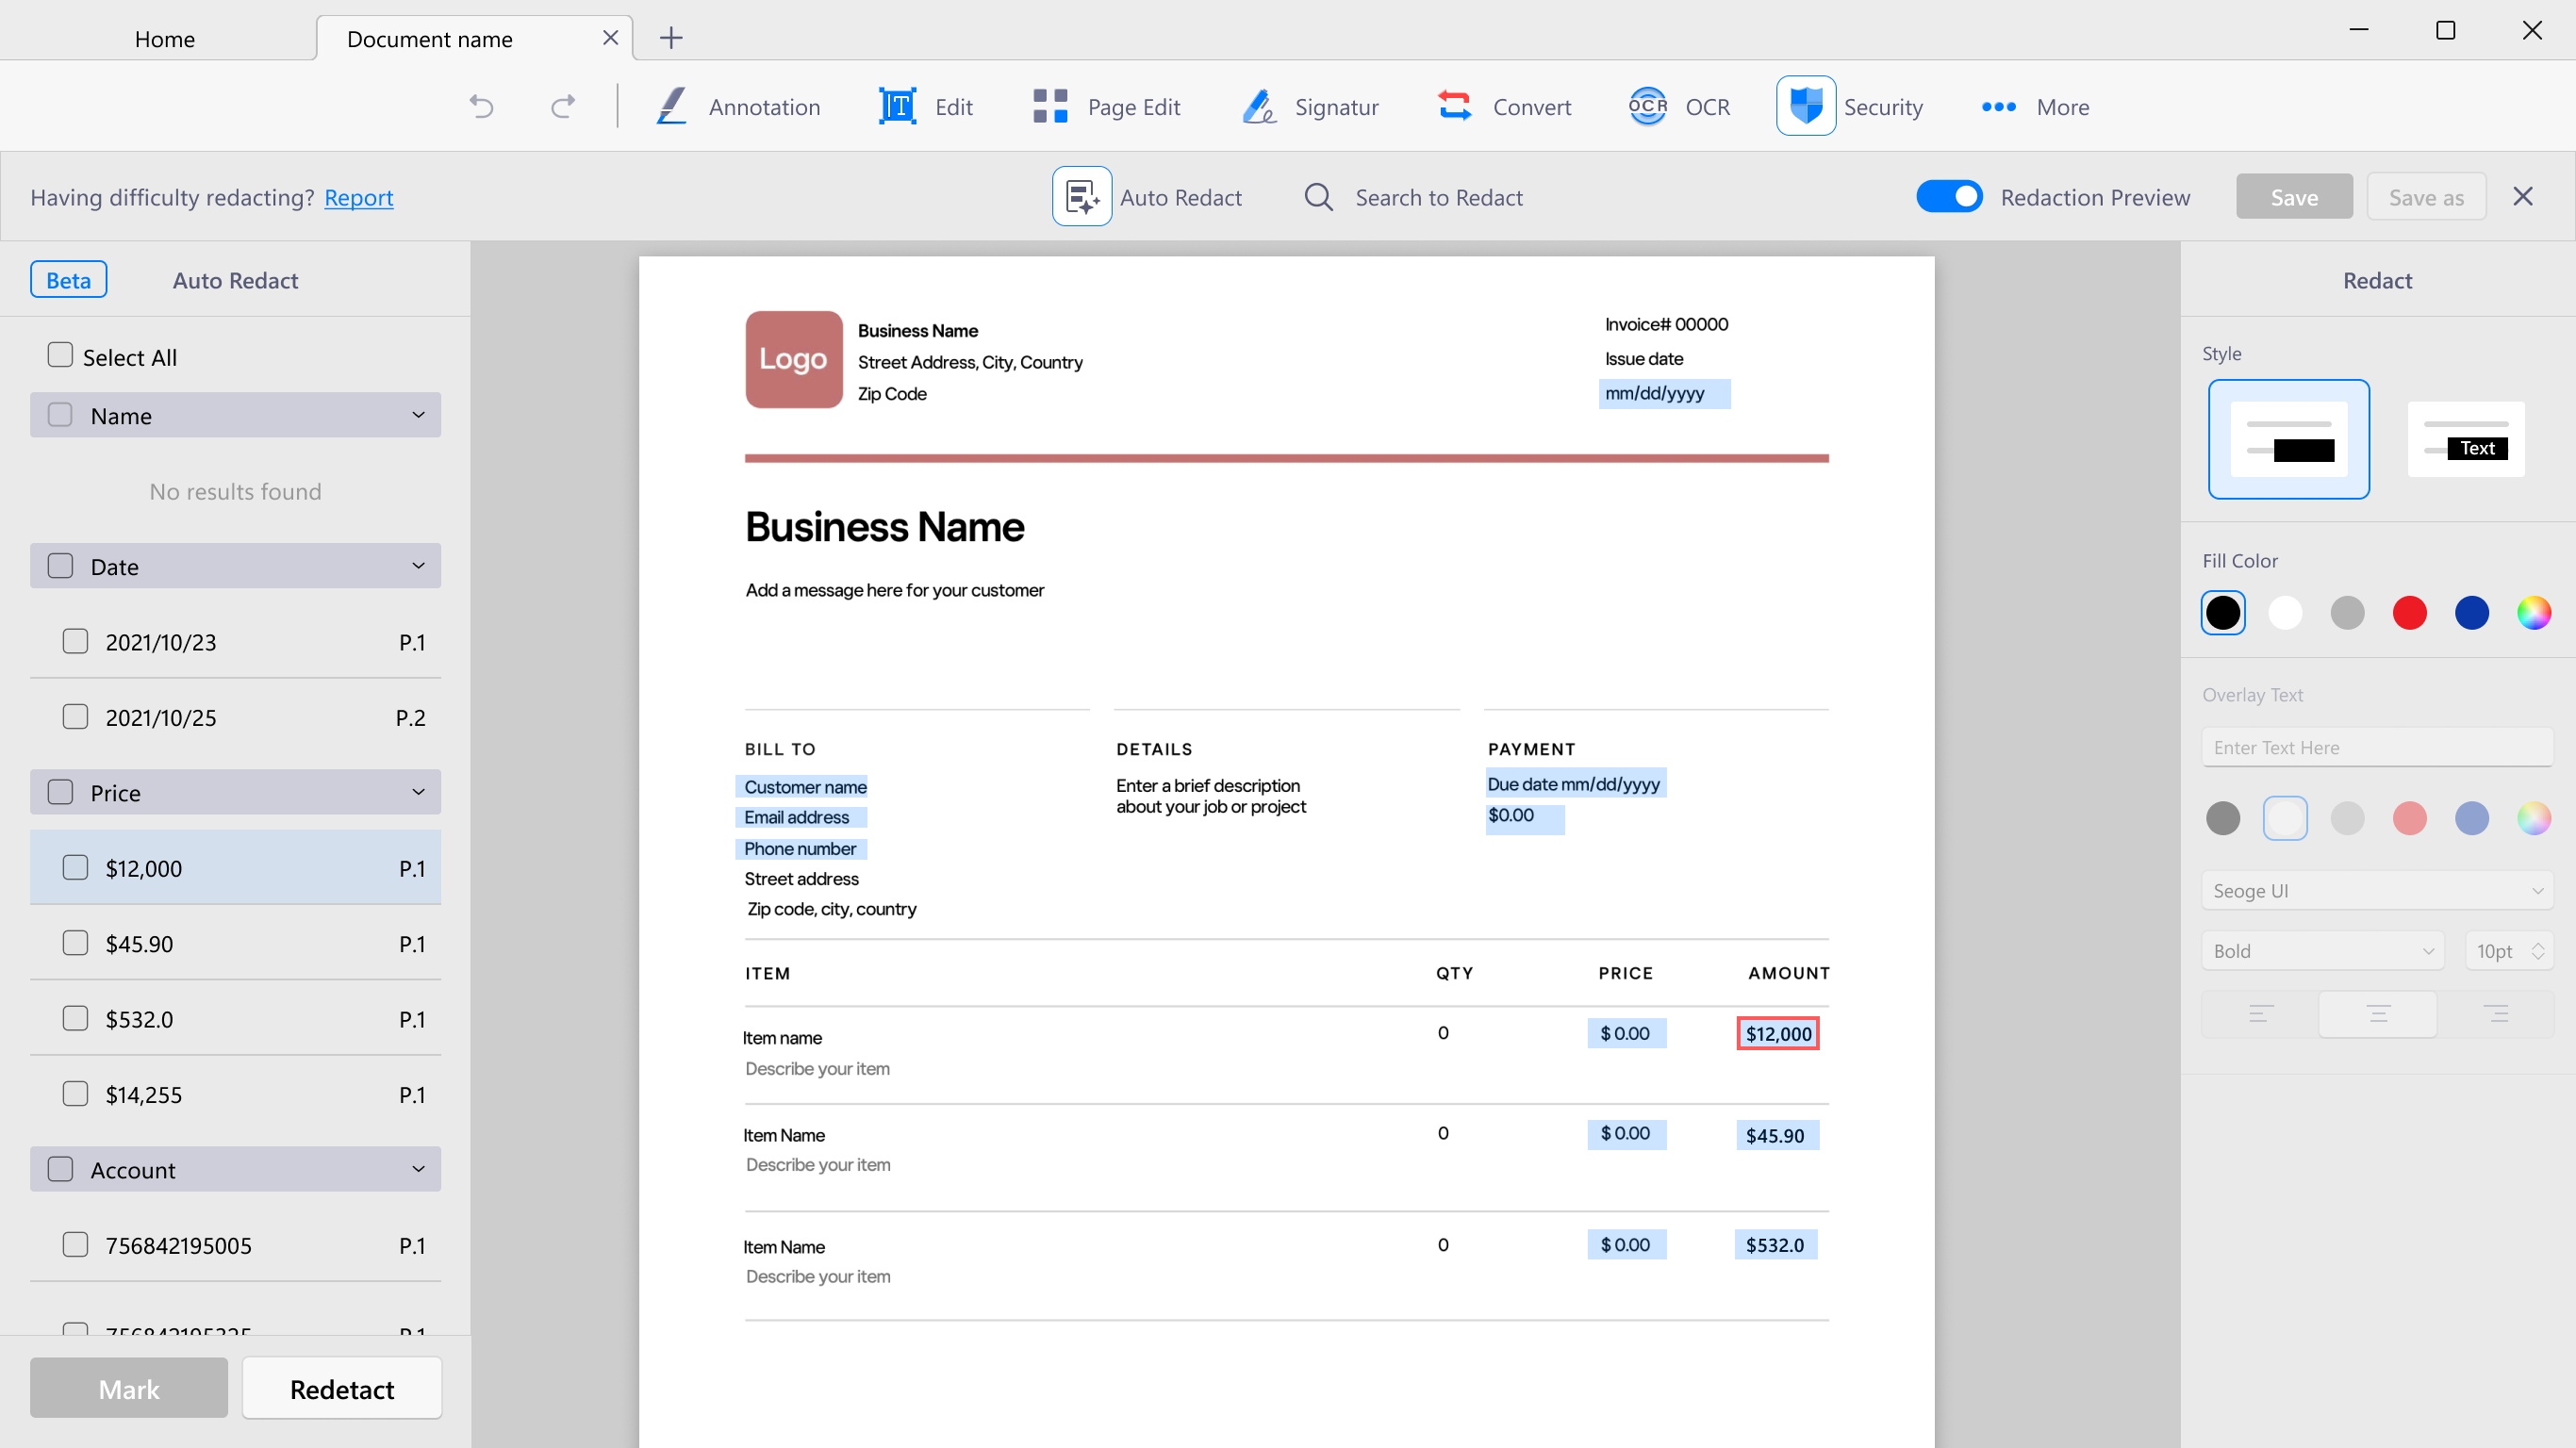The width and height of the screenshot is (2576, 1448).
Task: Pick the red fill color
Action: click(x=2409, y=612)
